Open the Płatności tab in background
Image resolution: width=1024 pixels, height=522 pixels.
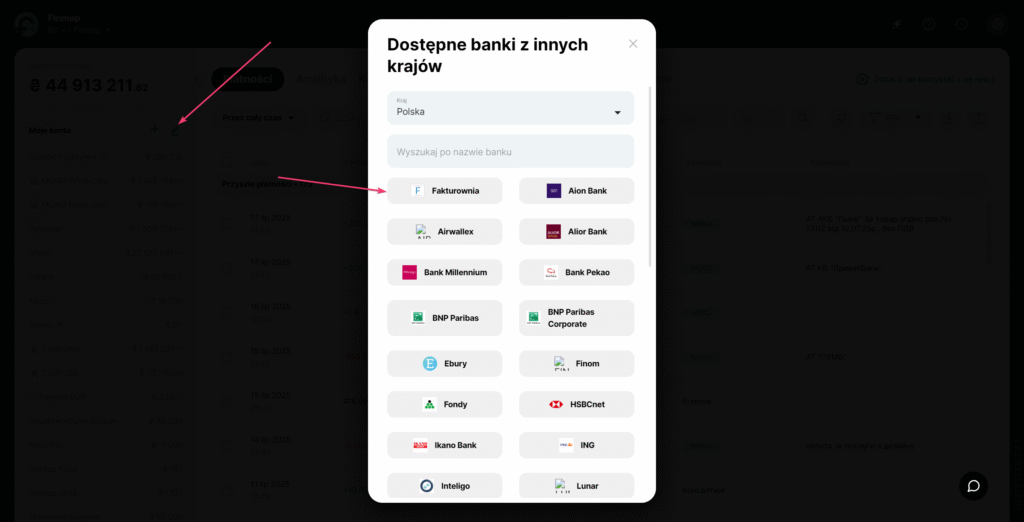coord(248,79)
